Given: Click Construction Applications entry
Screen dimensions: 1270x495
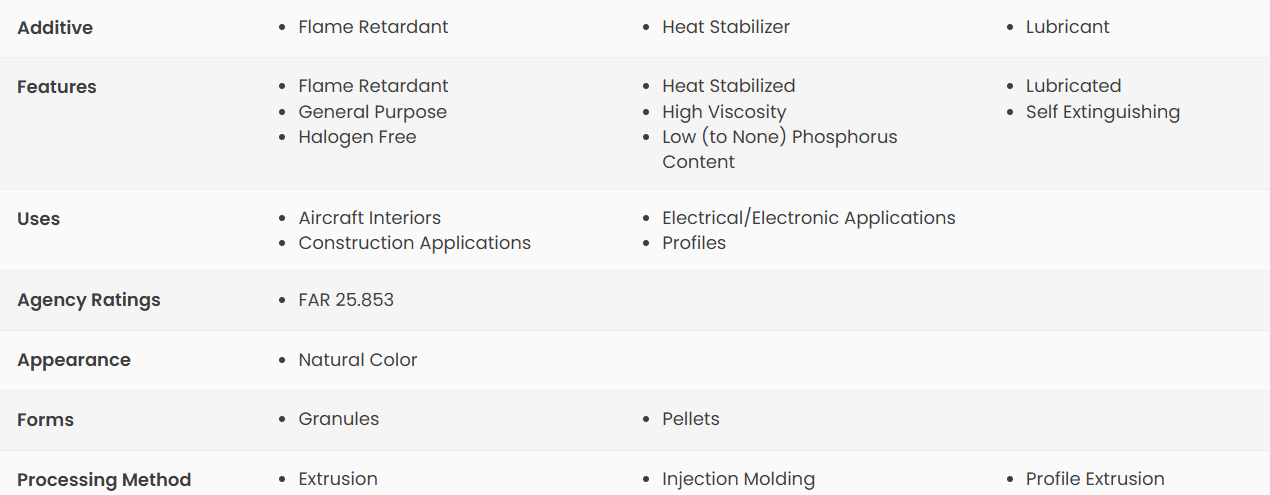Looking at the screenshot, I should click(x=414, y=243).
